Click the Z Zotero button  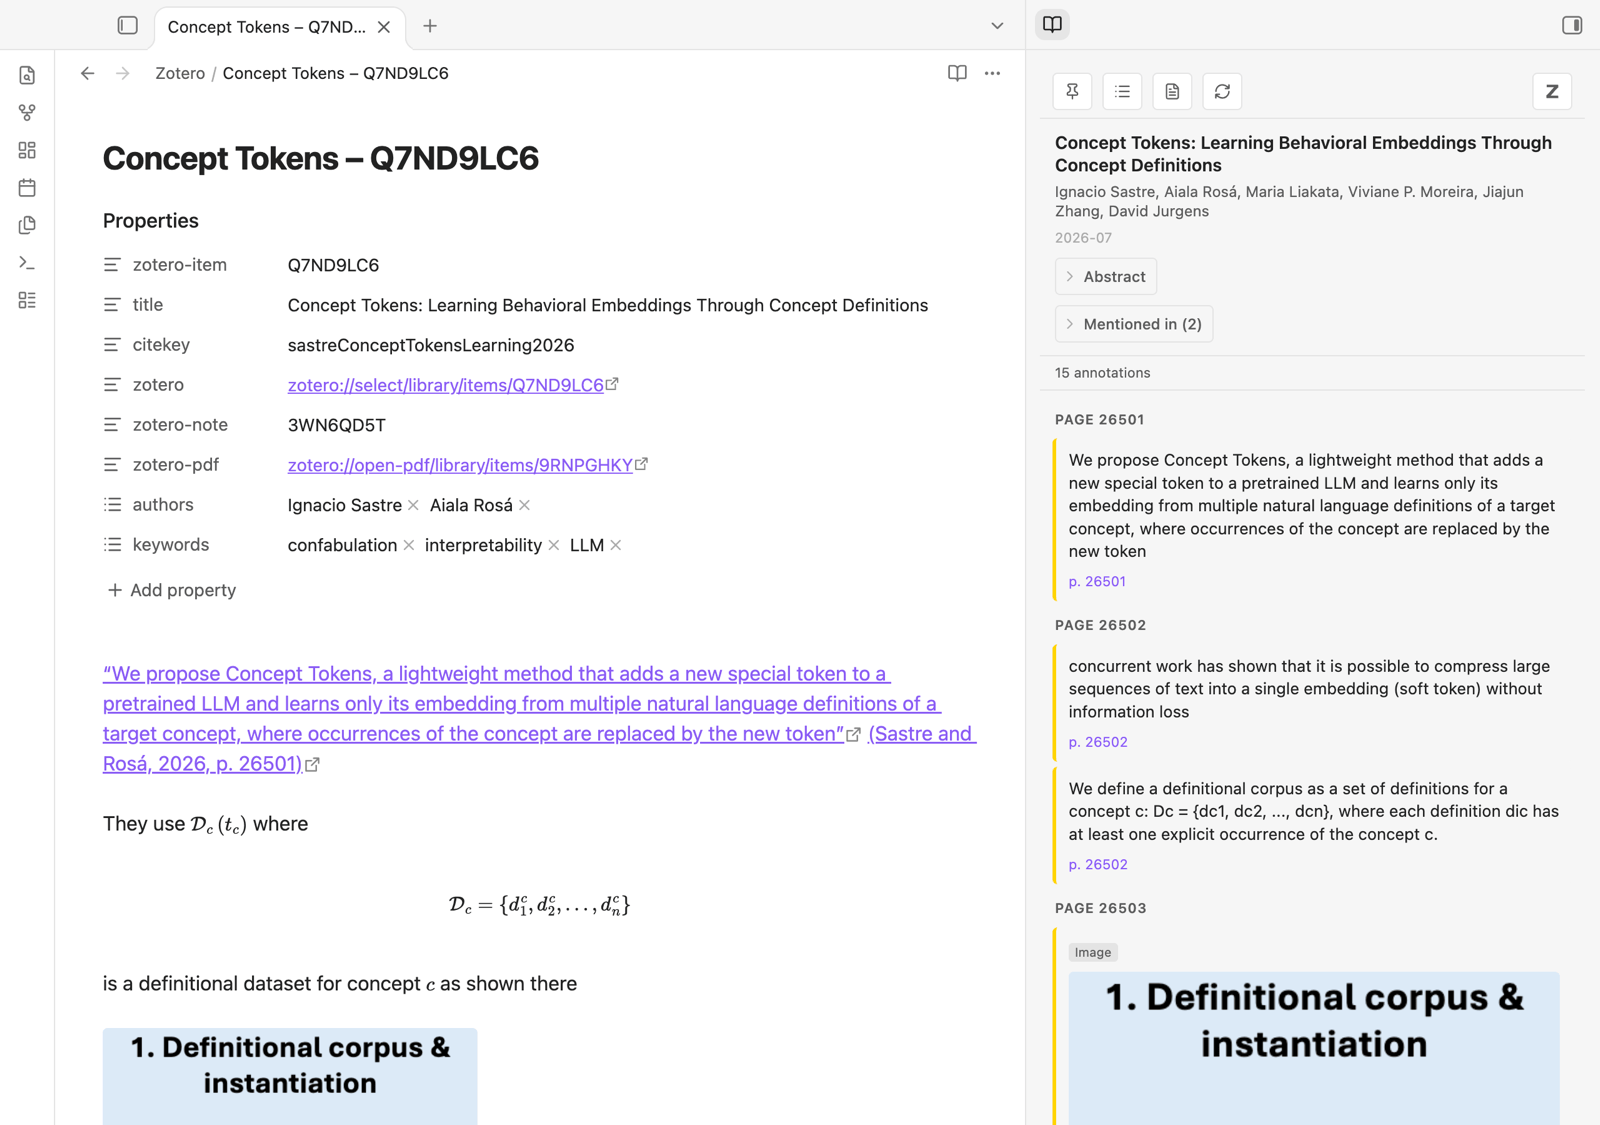[1552, 91]
